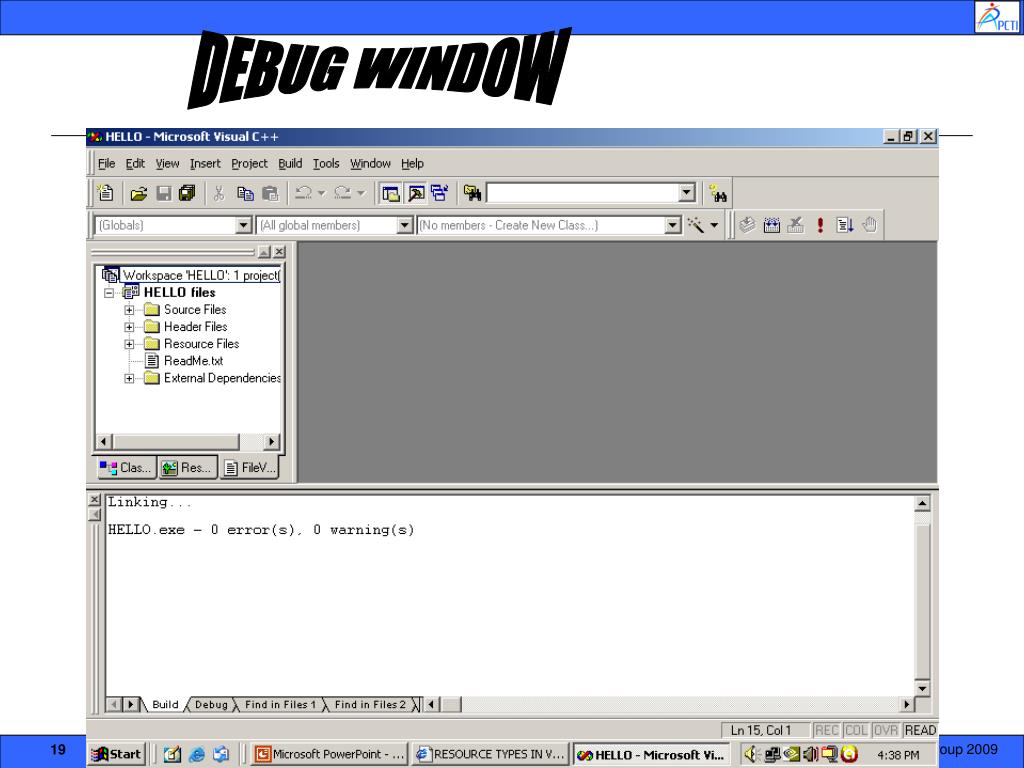Screen dimensions: 1024x768
Task: Switch to the Debug output tab
Action: [x=211, y=705]
